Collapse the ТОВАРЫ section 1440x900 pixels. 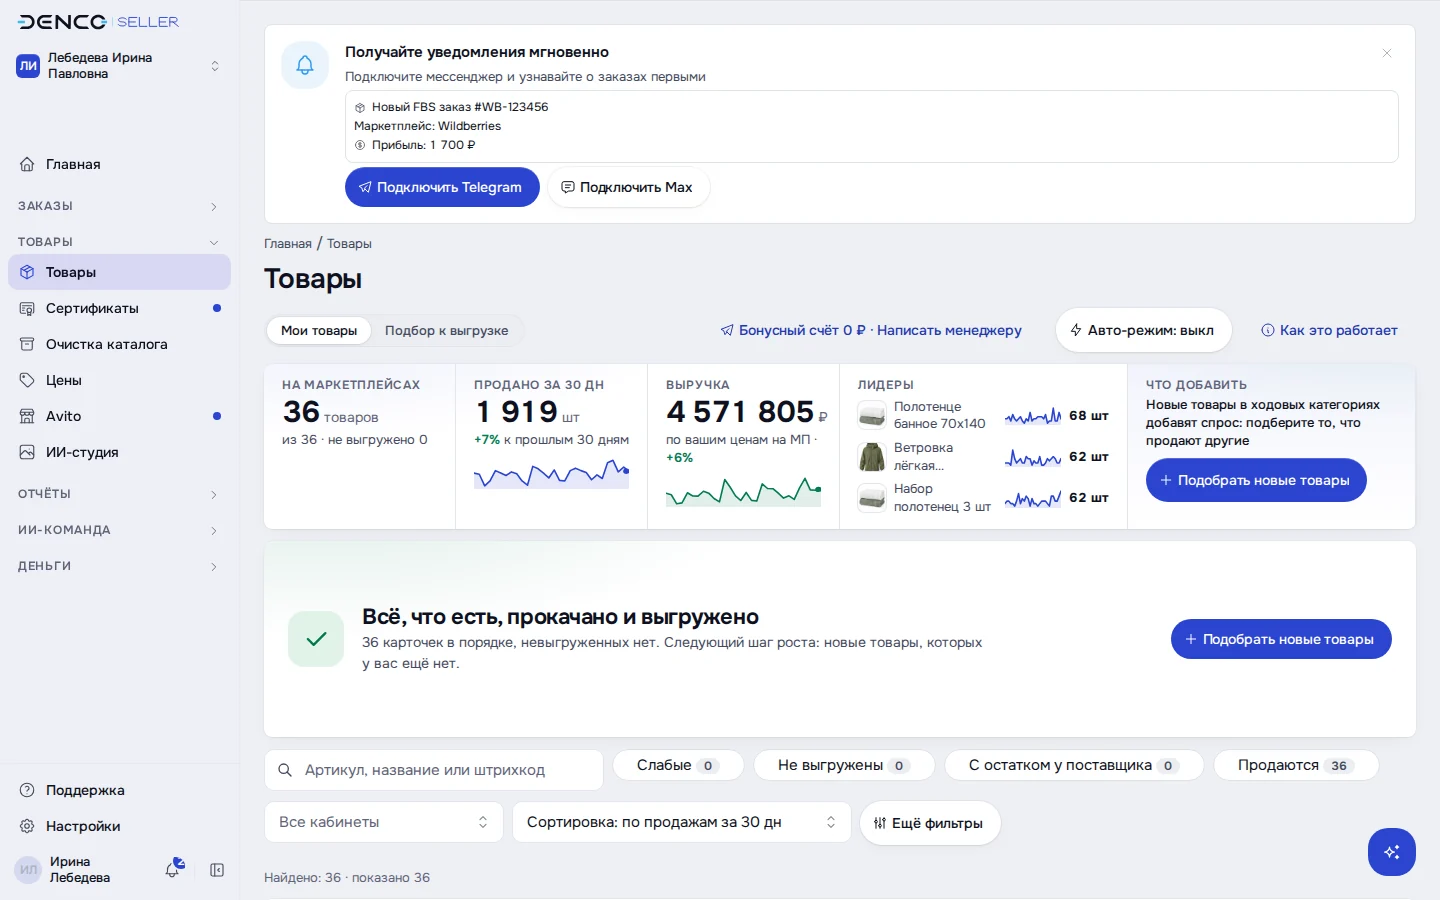point(119,242)
